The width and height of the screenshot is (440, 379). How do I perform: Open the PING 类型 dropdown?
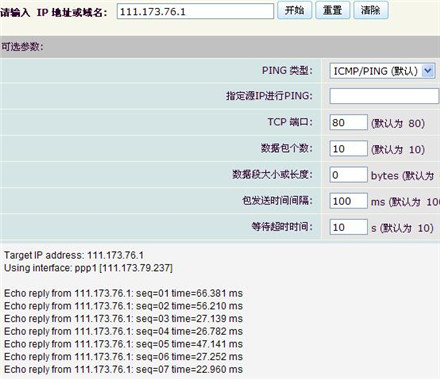382,71
